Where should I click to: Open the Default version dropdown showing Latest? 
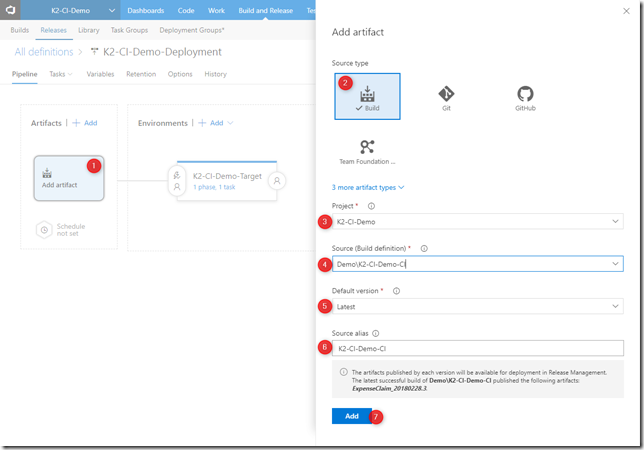point(478,306)
